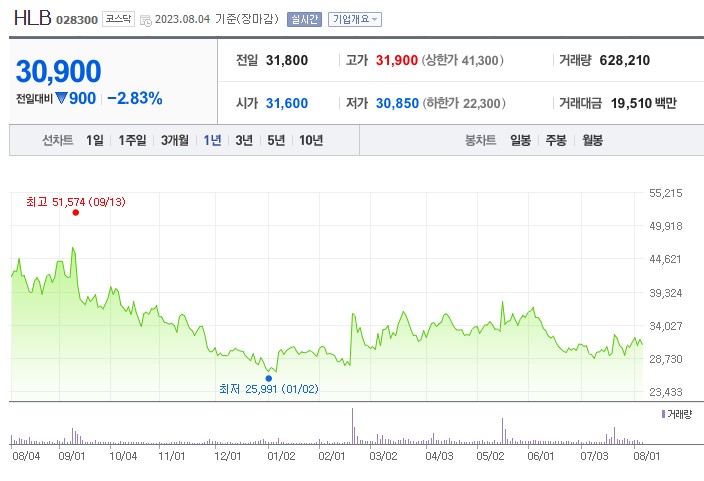Click the 시가 value 31,600
Screen dimensions: 704x481
tap(287, 103)
